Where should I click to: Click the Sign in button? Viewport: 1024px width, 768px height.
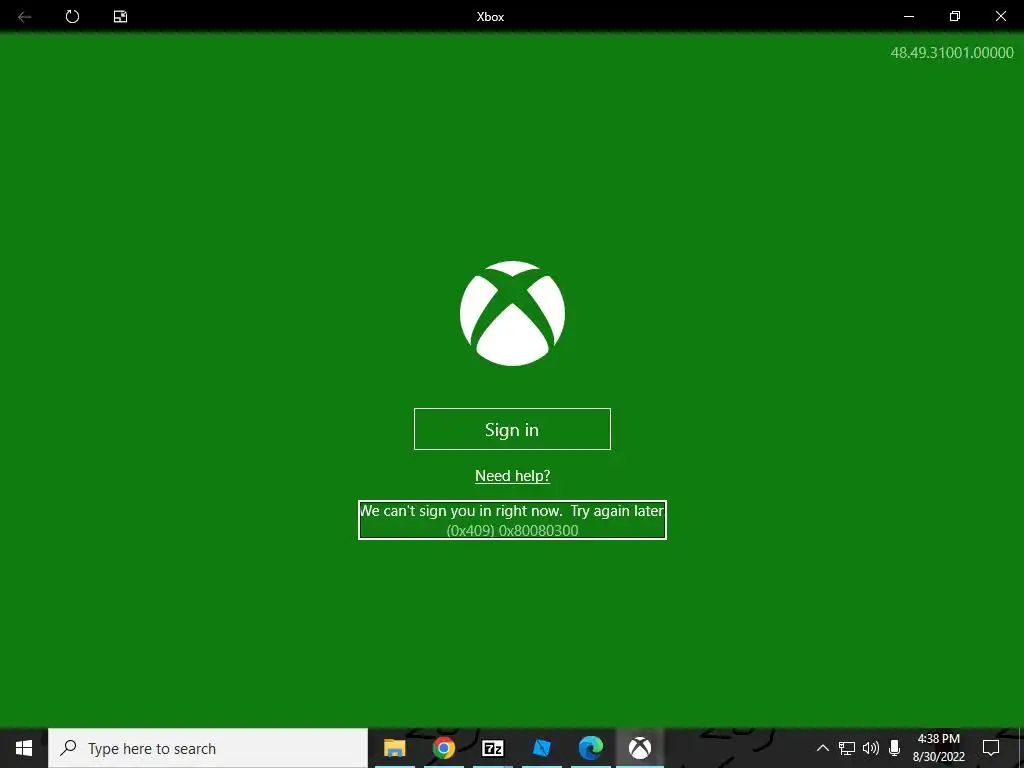click(512, 429)
